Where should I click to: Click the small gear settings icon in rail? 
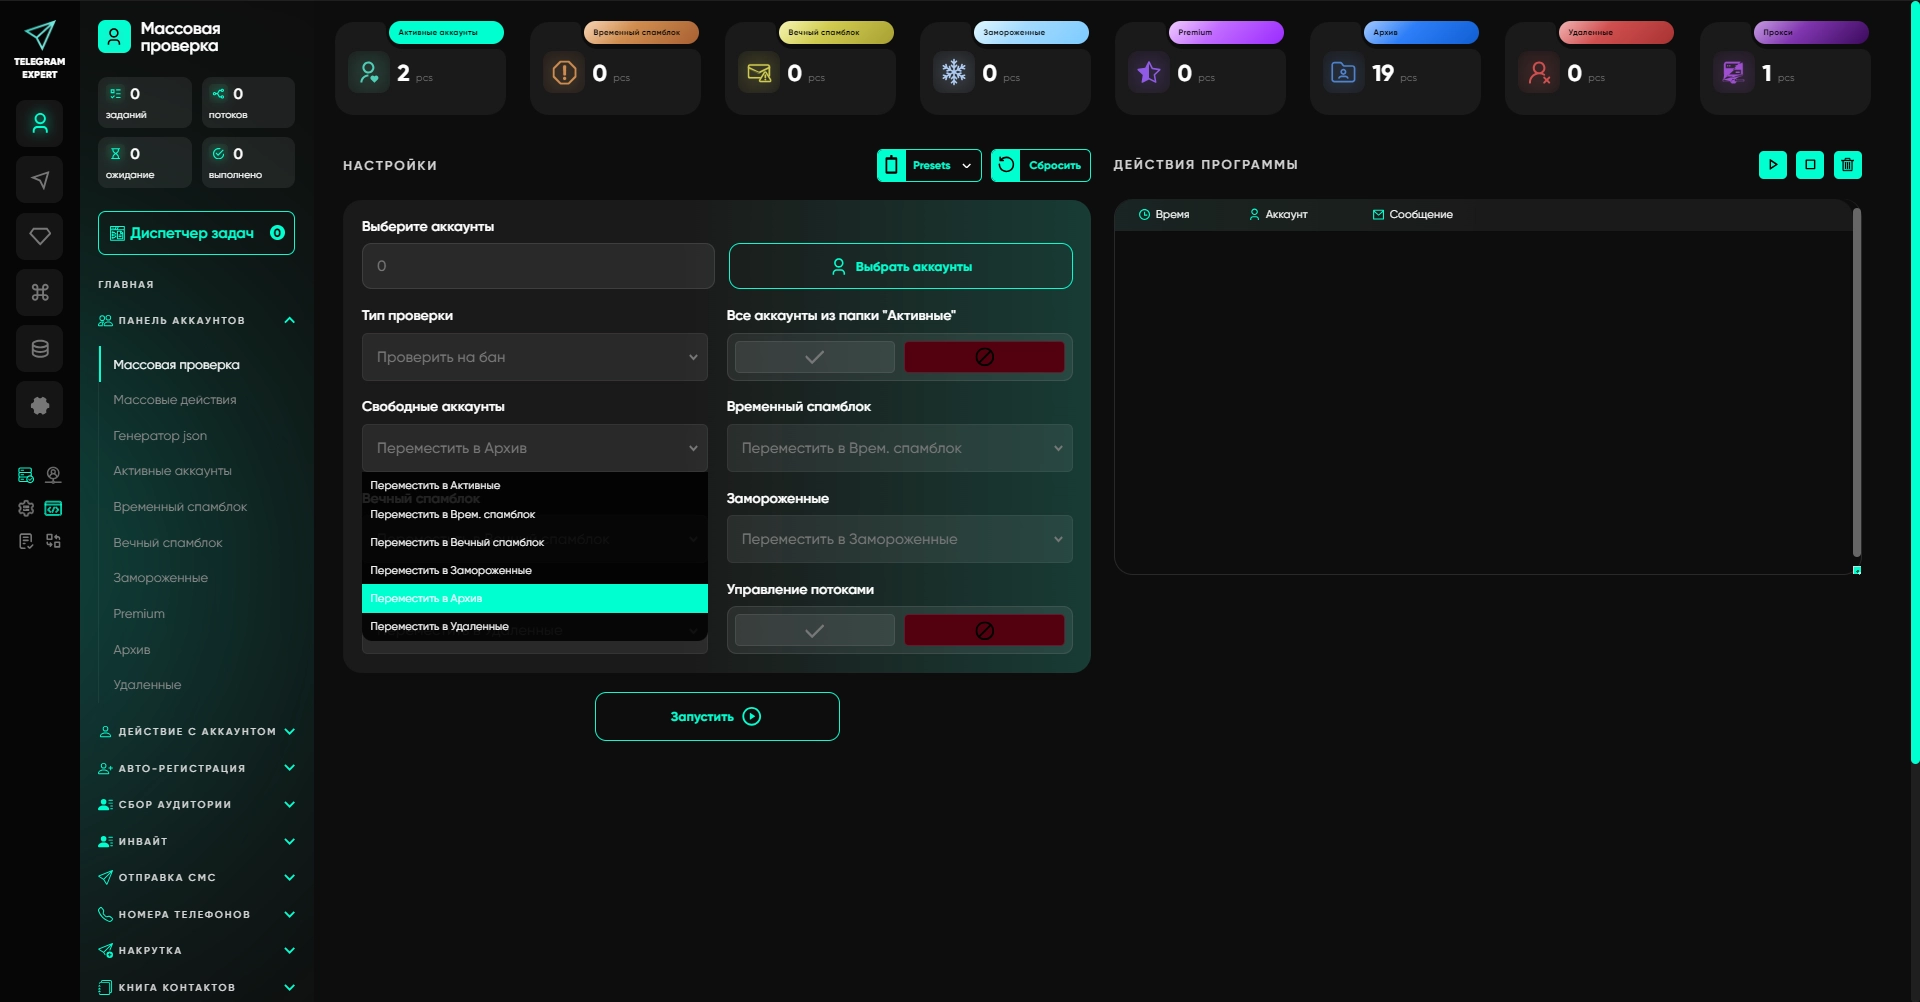(26, 508)
